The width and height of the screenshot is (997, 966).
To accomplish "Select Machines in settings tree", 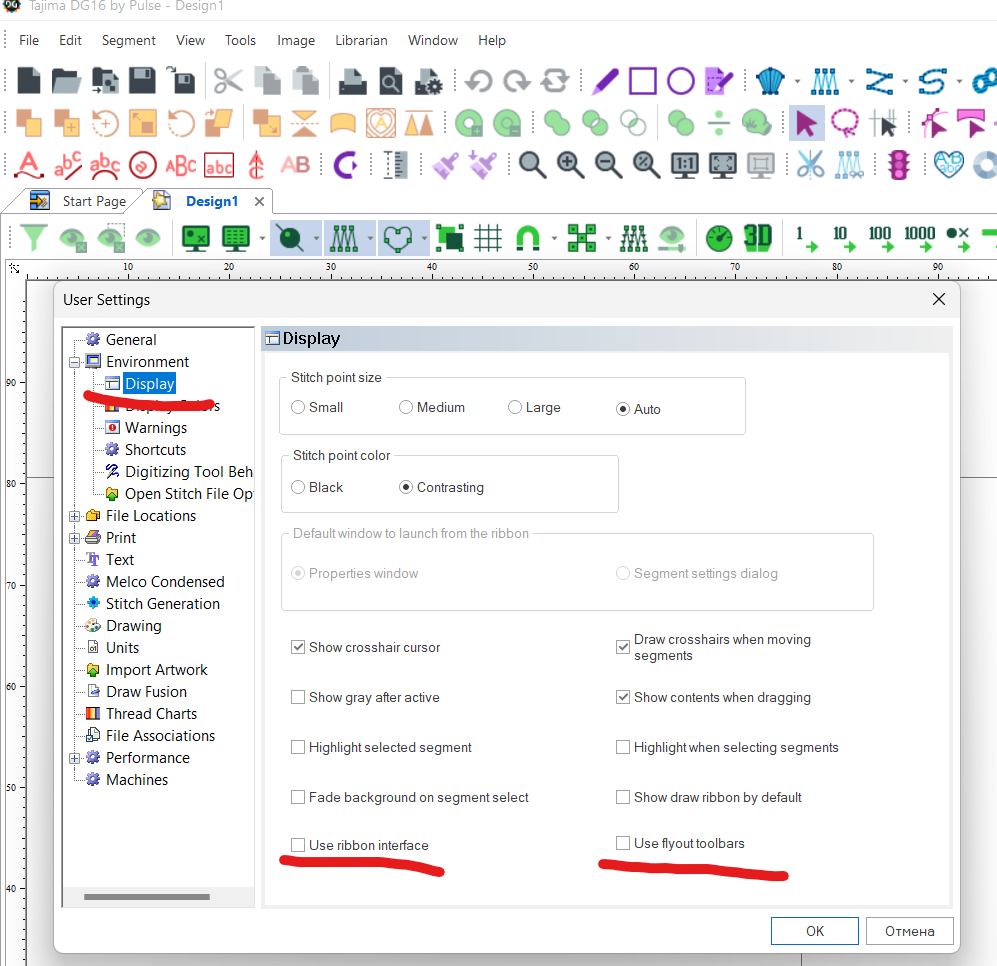I will 137,780.
